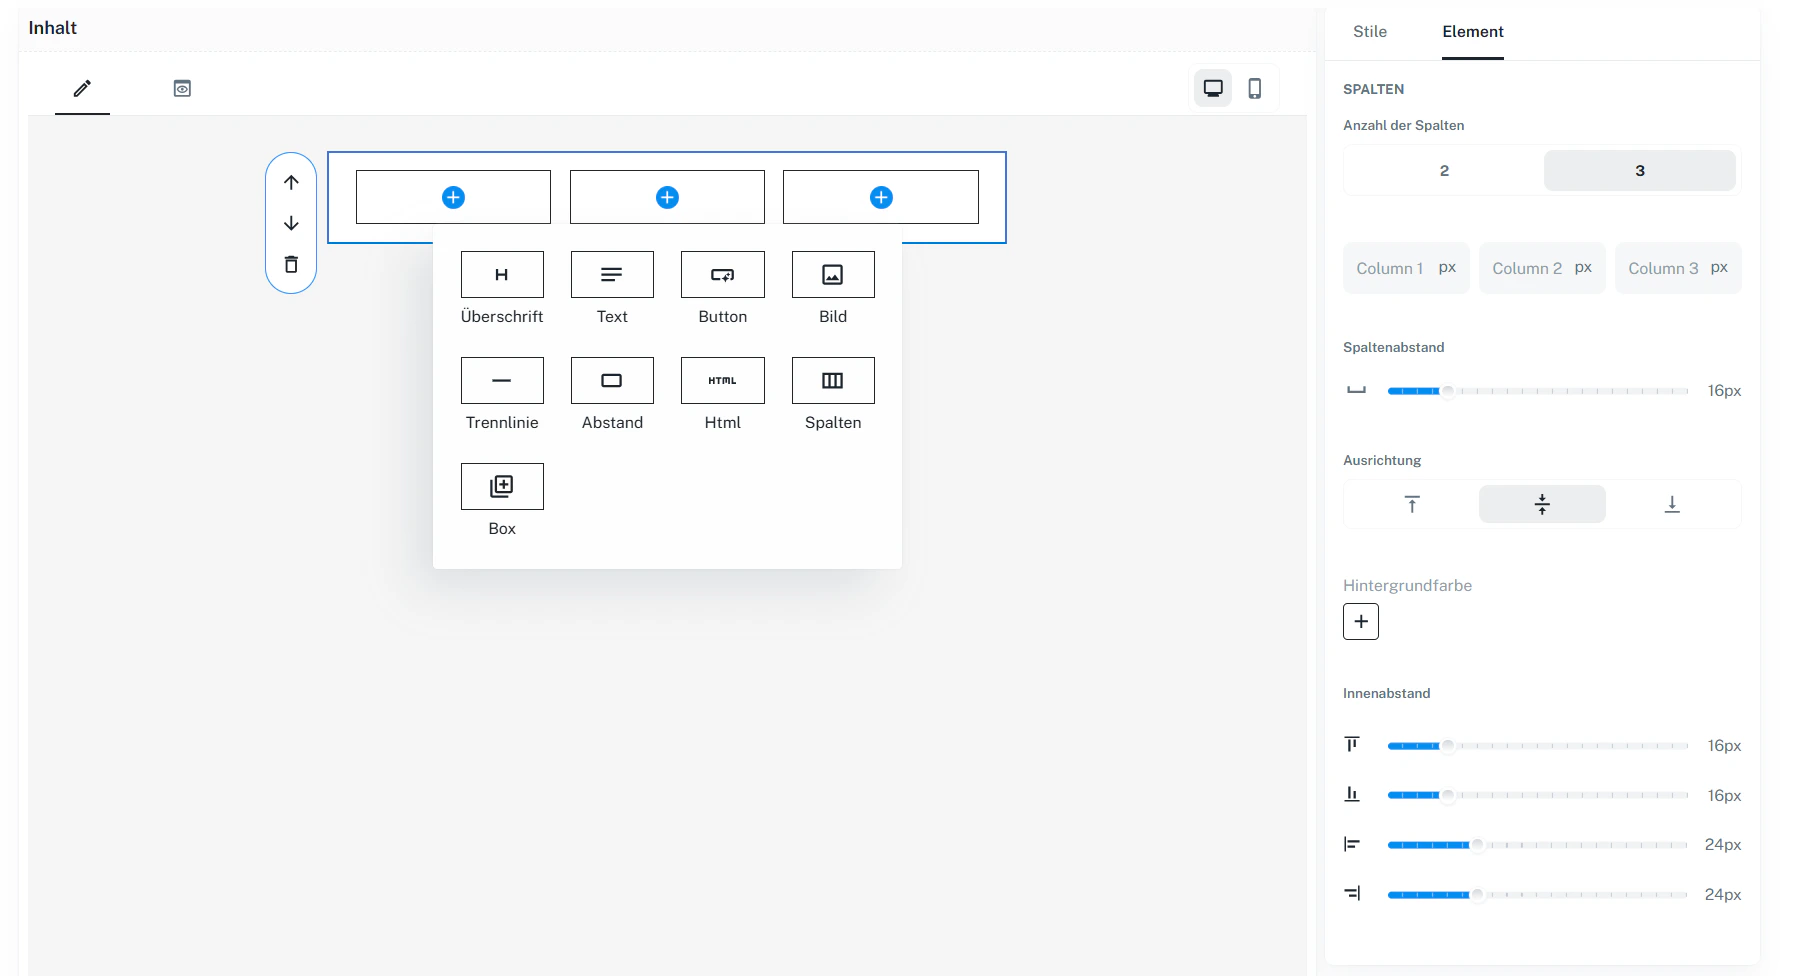Adjust the left padding slider

1538,845
